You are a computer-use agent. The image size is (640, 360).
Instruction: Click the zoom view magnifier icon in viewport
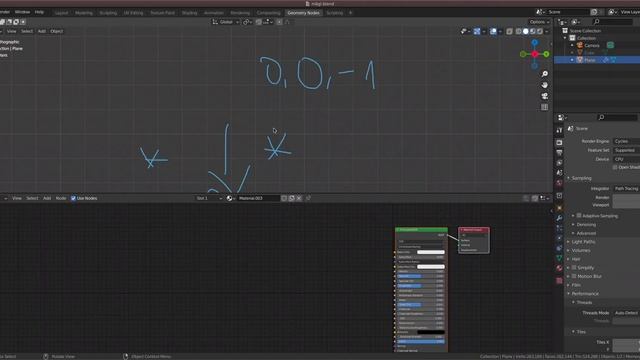pyautogui.click(x=544, y=74)
